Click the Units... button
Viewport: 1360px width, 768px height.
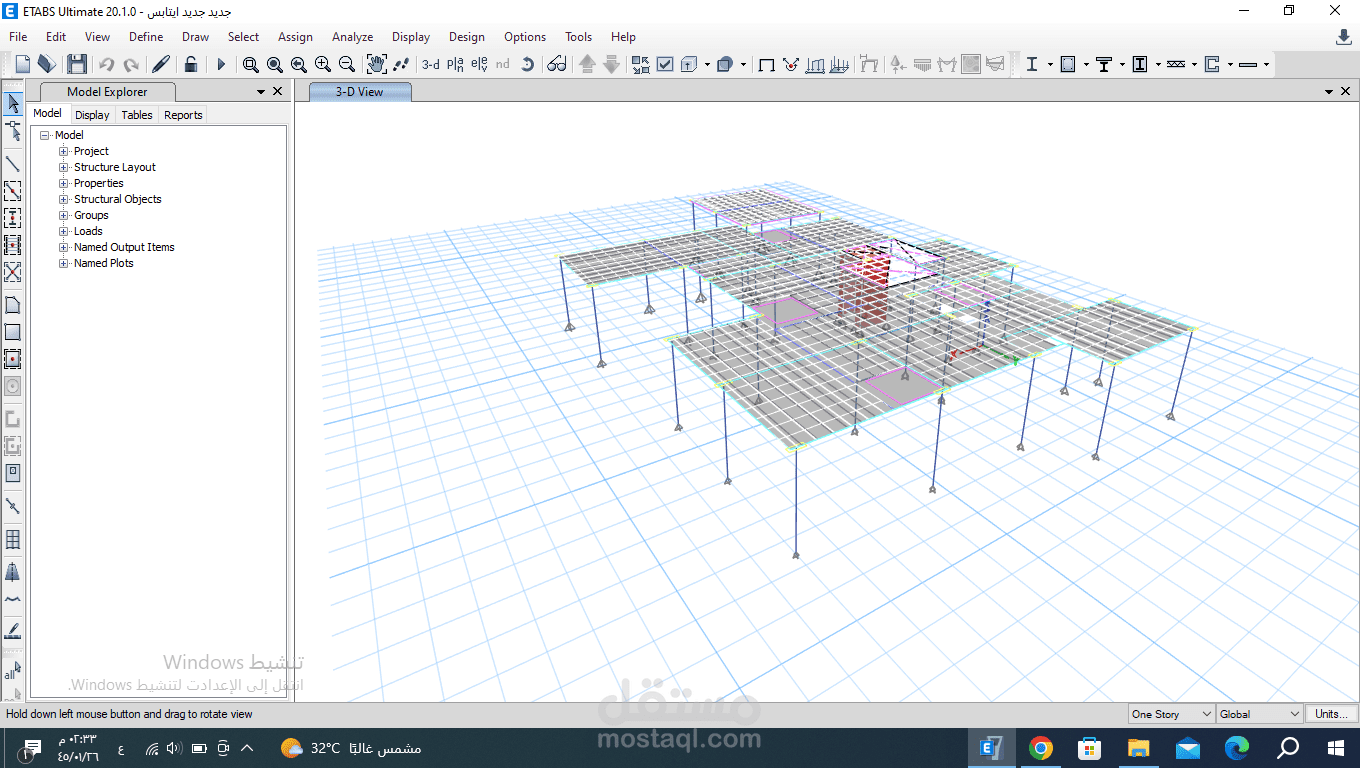click(x=1331, y=714)
